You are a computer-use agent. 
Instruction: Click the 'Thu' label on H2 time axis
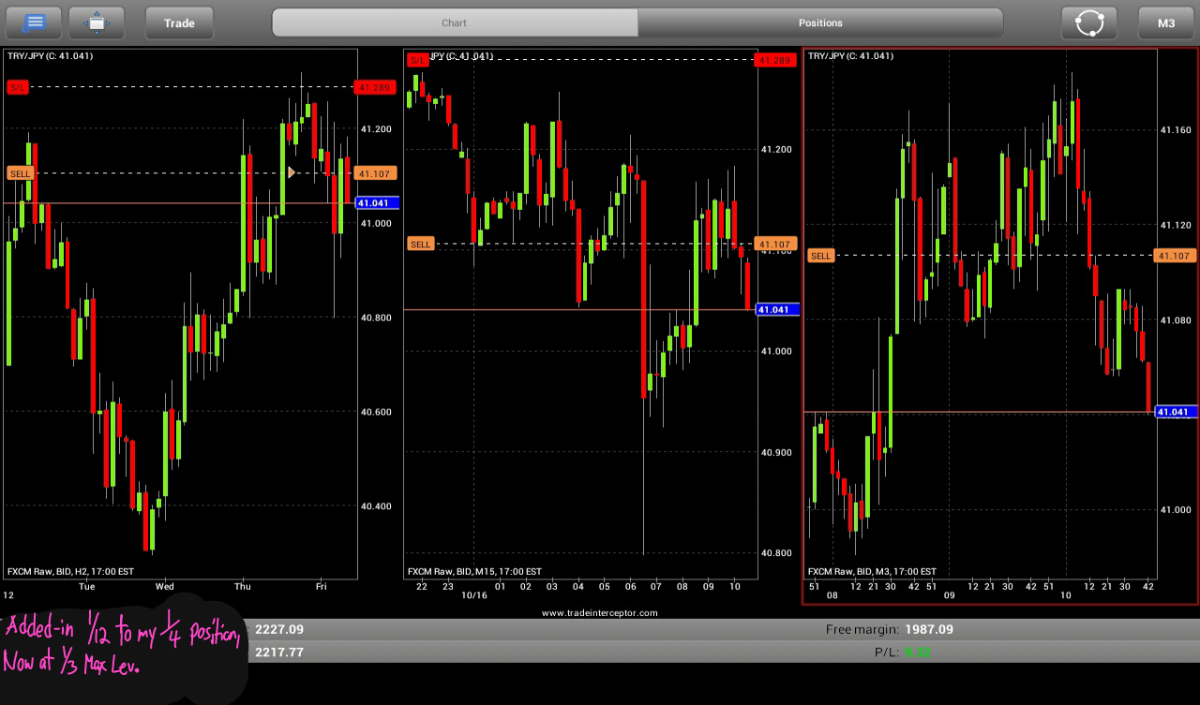pyautogui.click(x=242, y=586)
